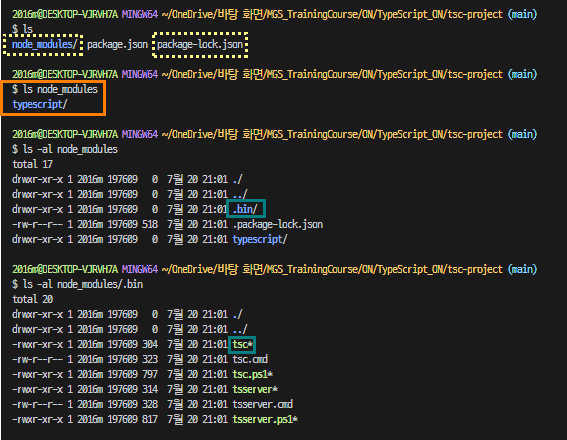Viewport: 567px width, 440px height.
Task: Click file size 328 in tsserver.cmd row
Action: [150, 404]
